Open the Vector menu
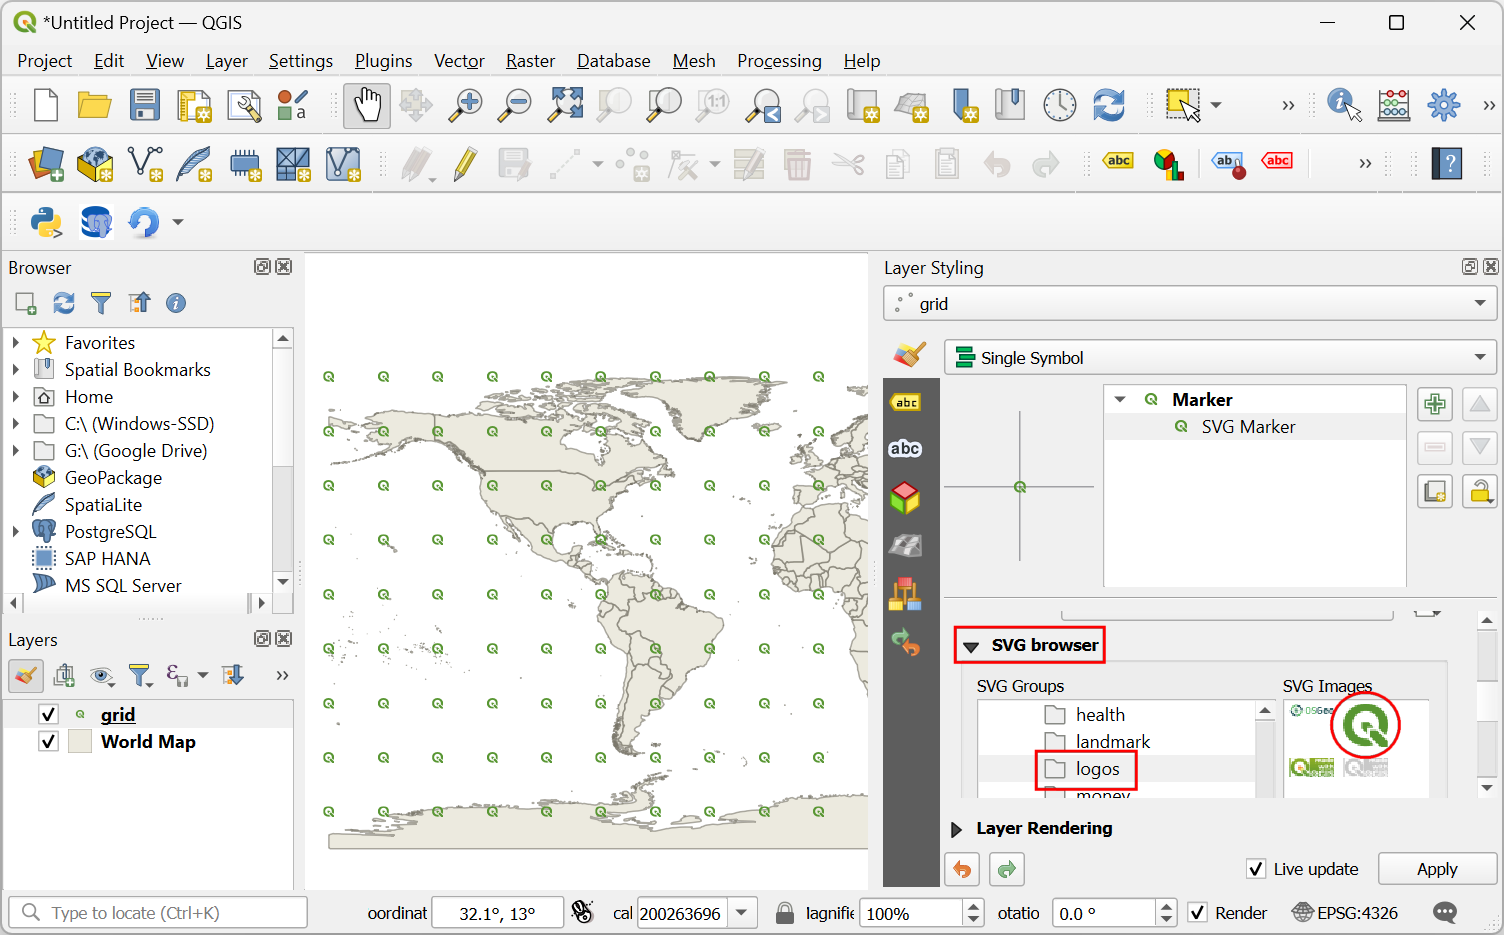Screen dimensions: 1504x935 coord(459,61)
